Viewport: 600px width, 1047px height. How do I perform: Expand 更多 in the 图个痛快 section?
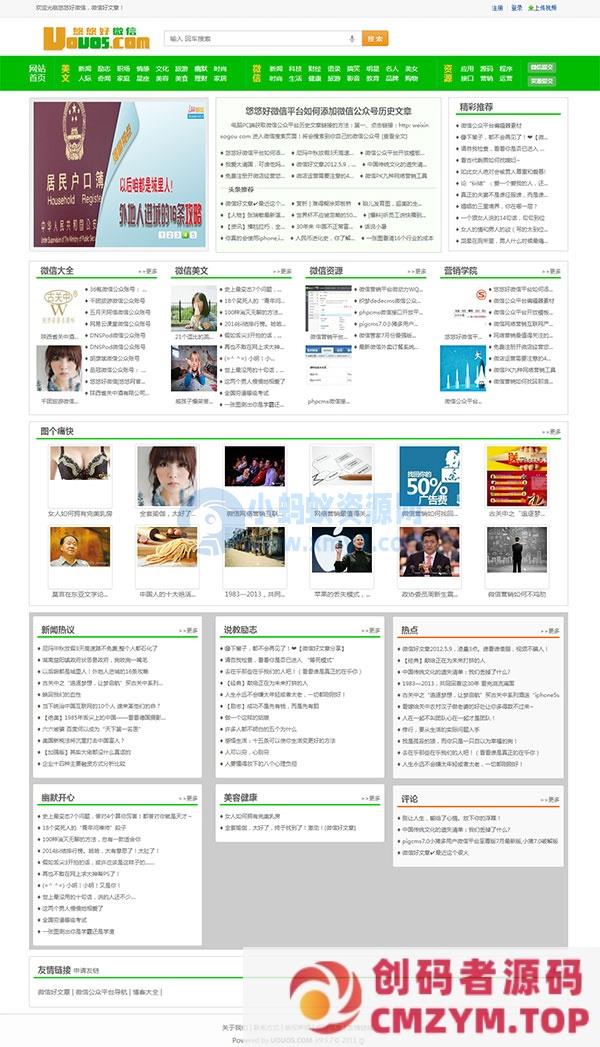click(x=551, y=431)
